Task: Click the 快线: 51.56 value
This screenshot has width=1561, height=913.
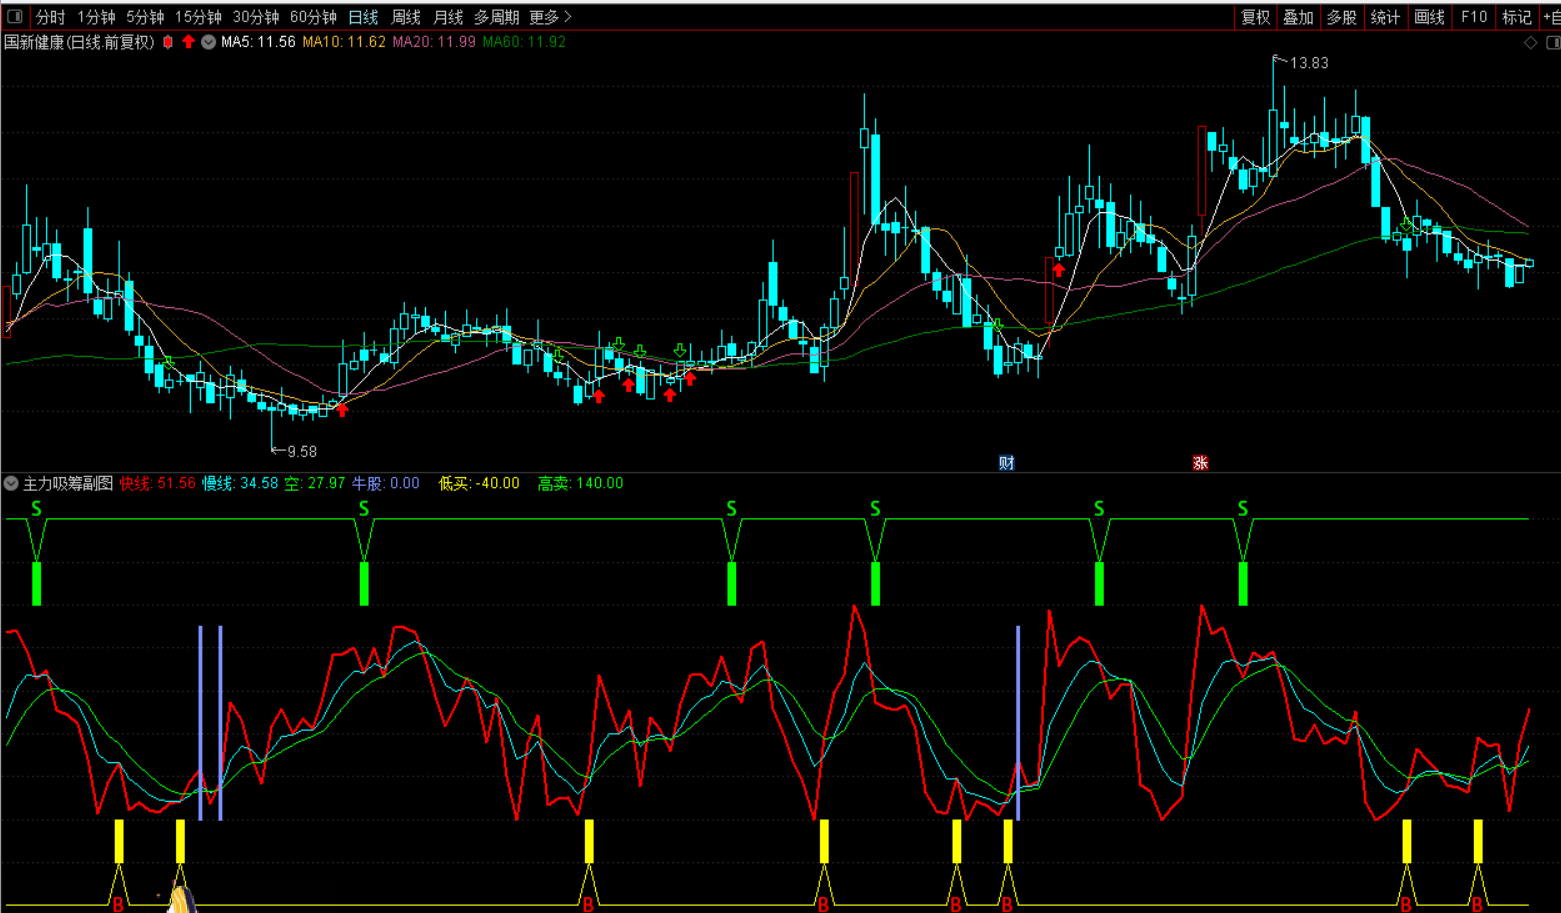Action: point(158,483)
